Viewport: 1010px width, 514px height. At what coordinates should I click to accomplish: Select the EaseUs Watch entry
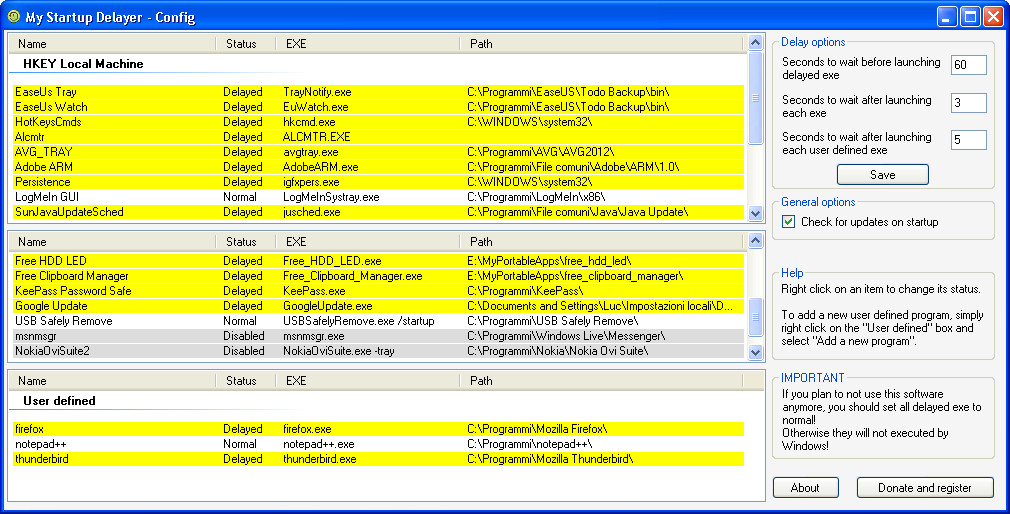[x=379, y=107]
